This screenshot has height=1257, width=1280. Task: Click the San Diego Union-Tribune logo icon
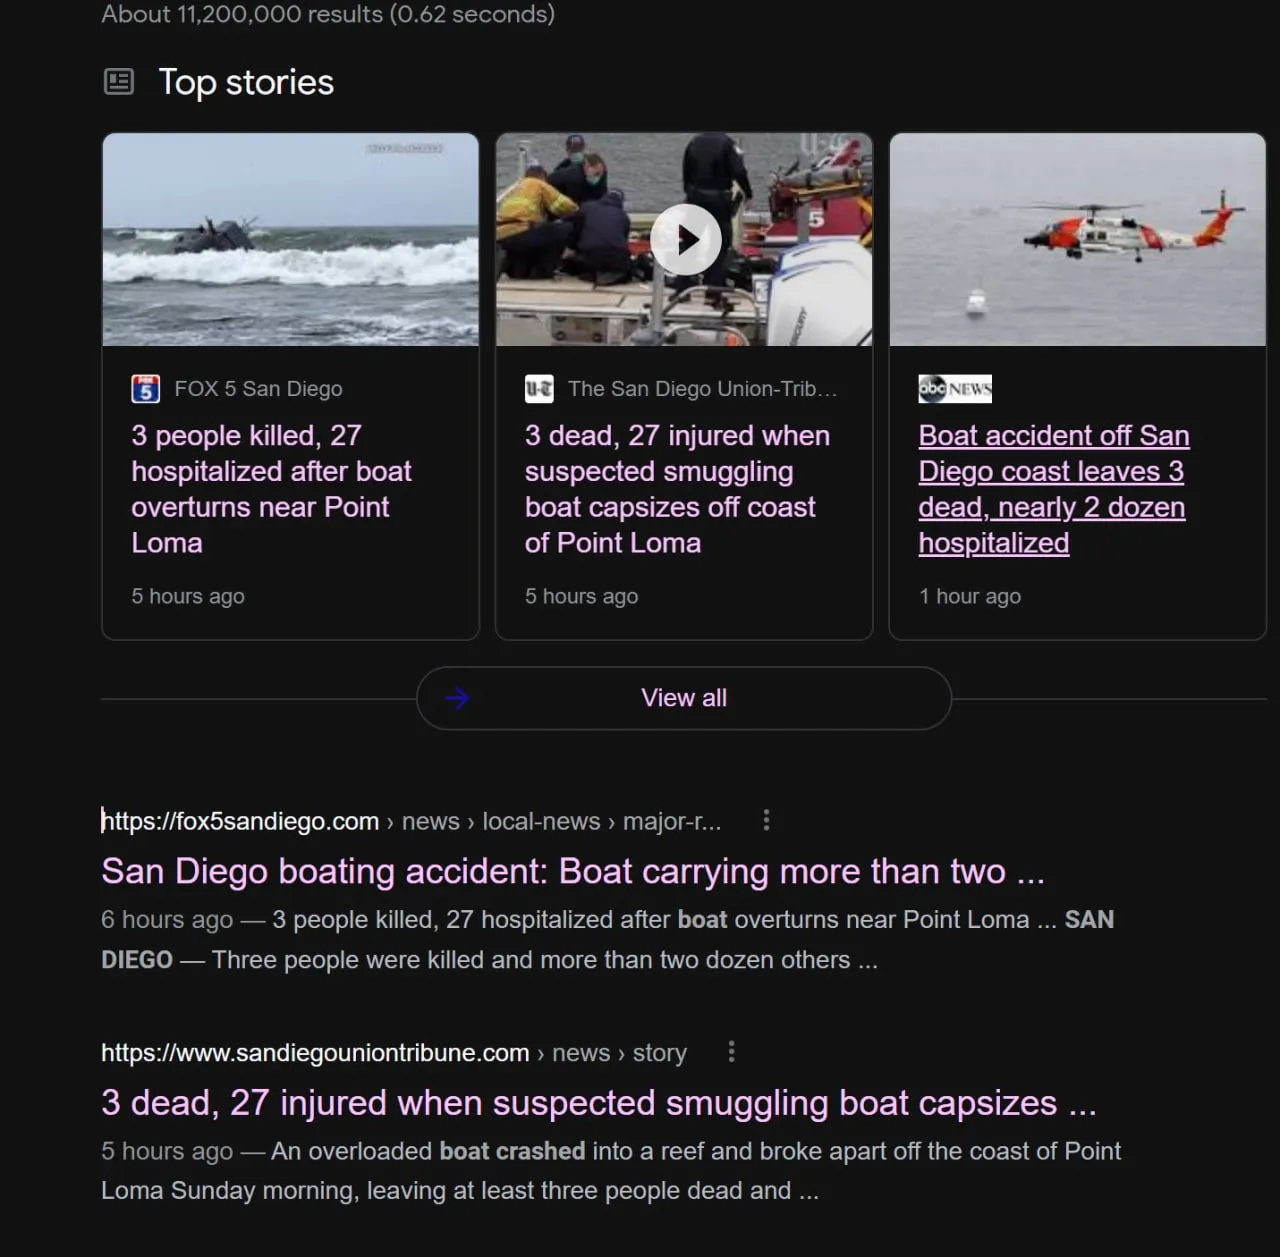539,389
